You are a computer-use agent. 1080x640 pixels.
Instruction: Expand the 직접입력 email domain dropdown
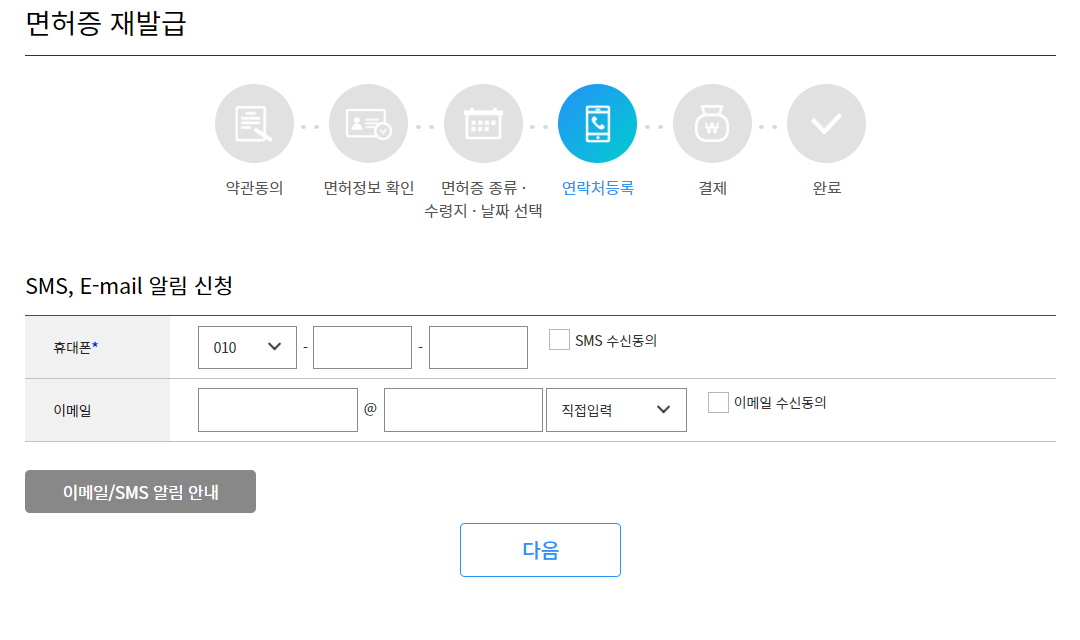(x=615, y=409)
